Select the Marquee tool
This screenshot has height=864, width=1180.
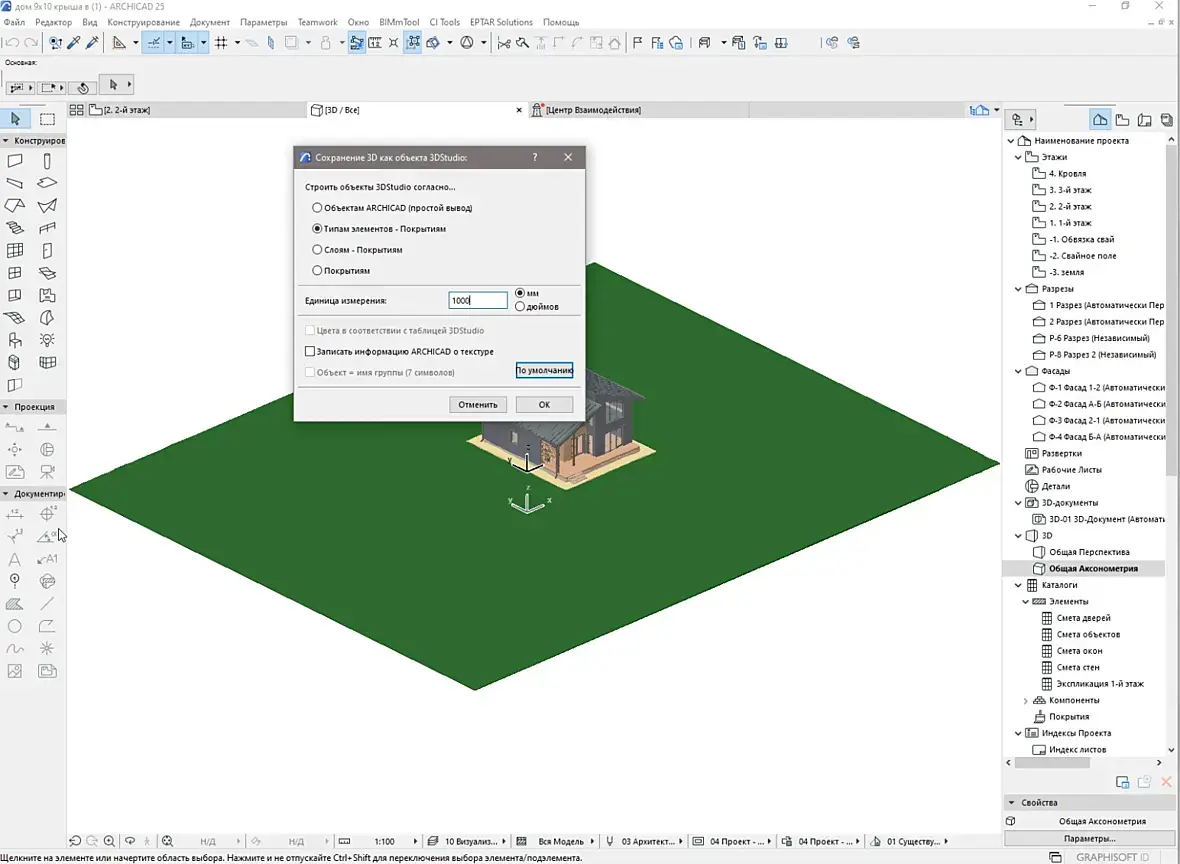(47, 120)
